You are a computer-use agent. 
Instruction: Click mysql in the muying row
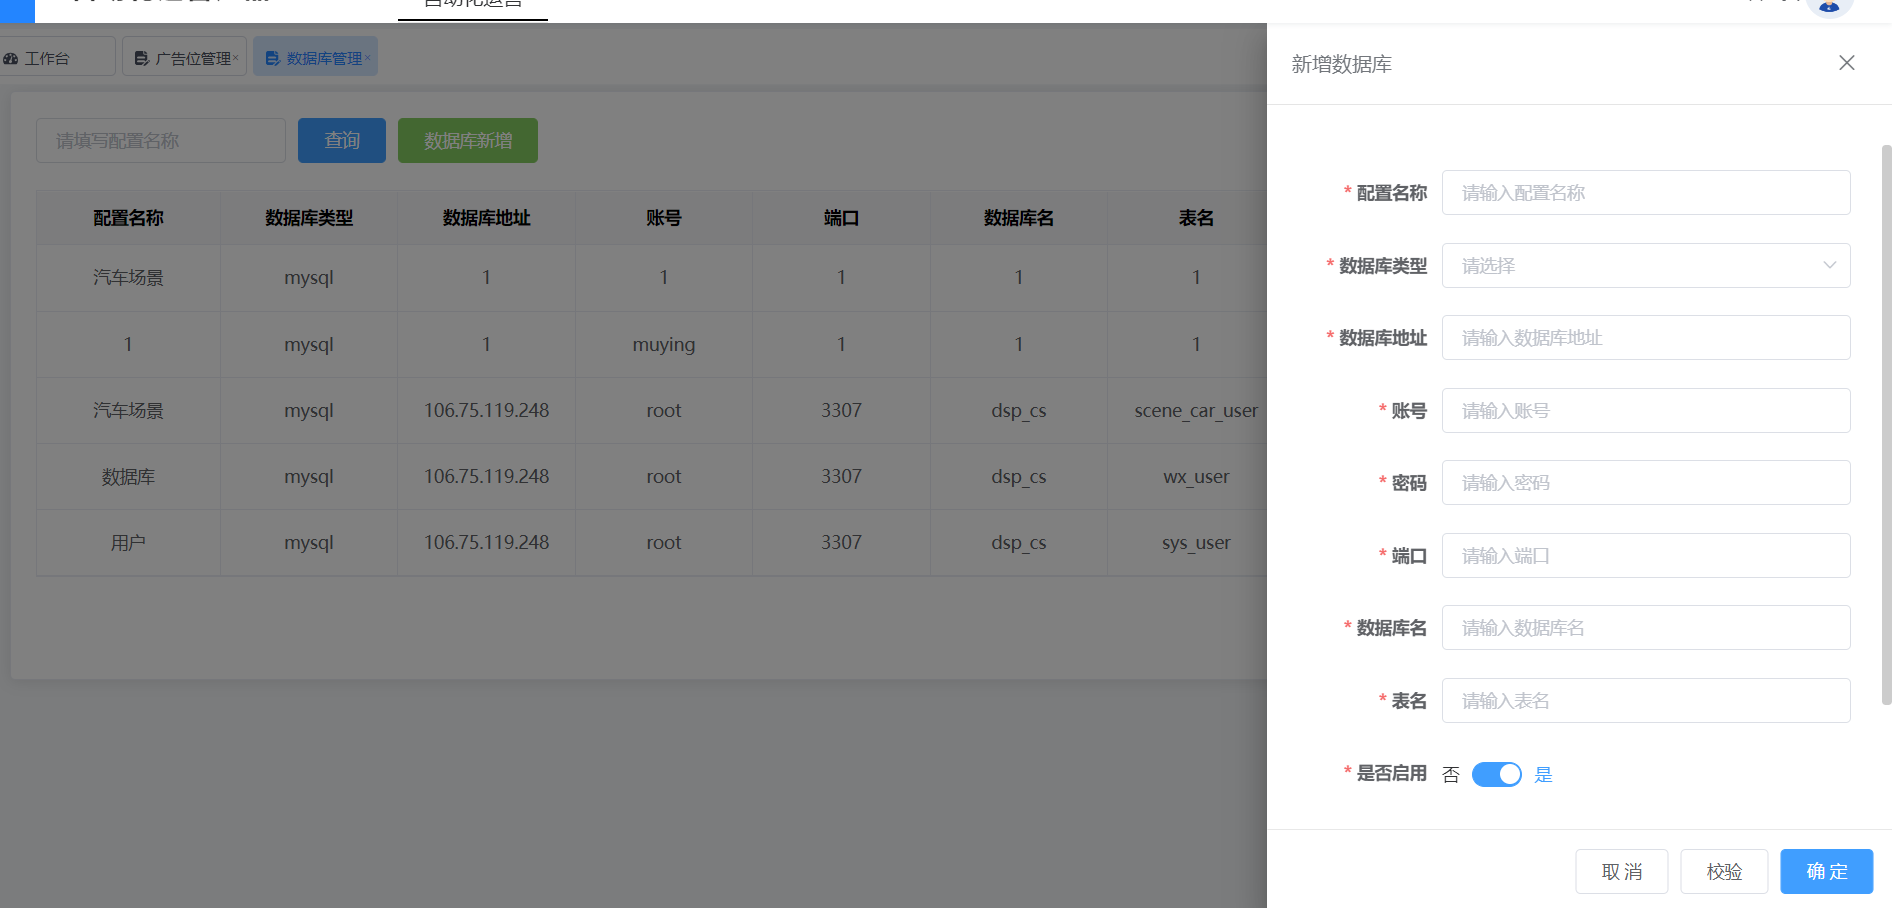click(309, 344)
